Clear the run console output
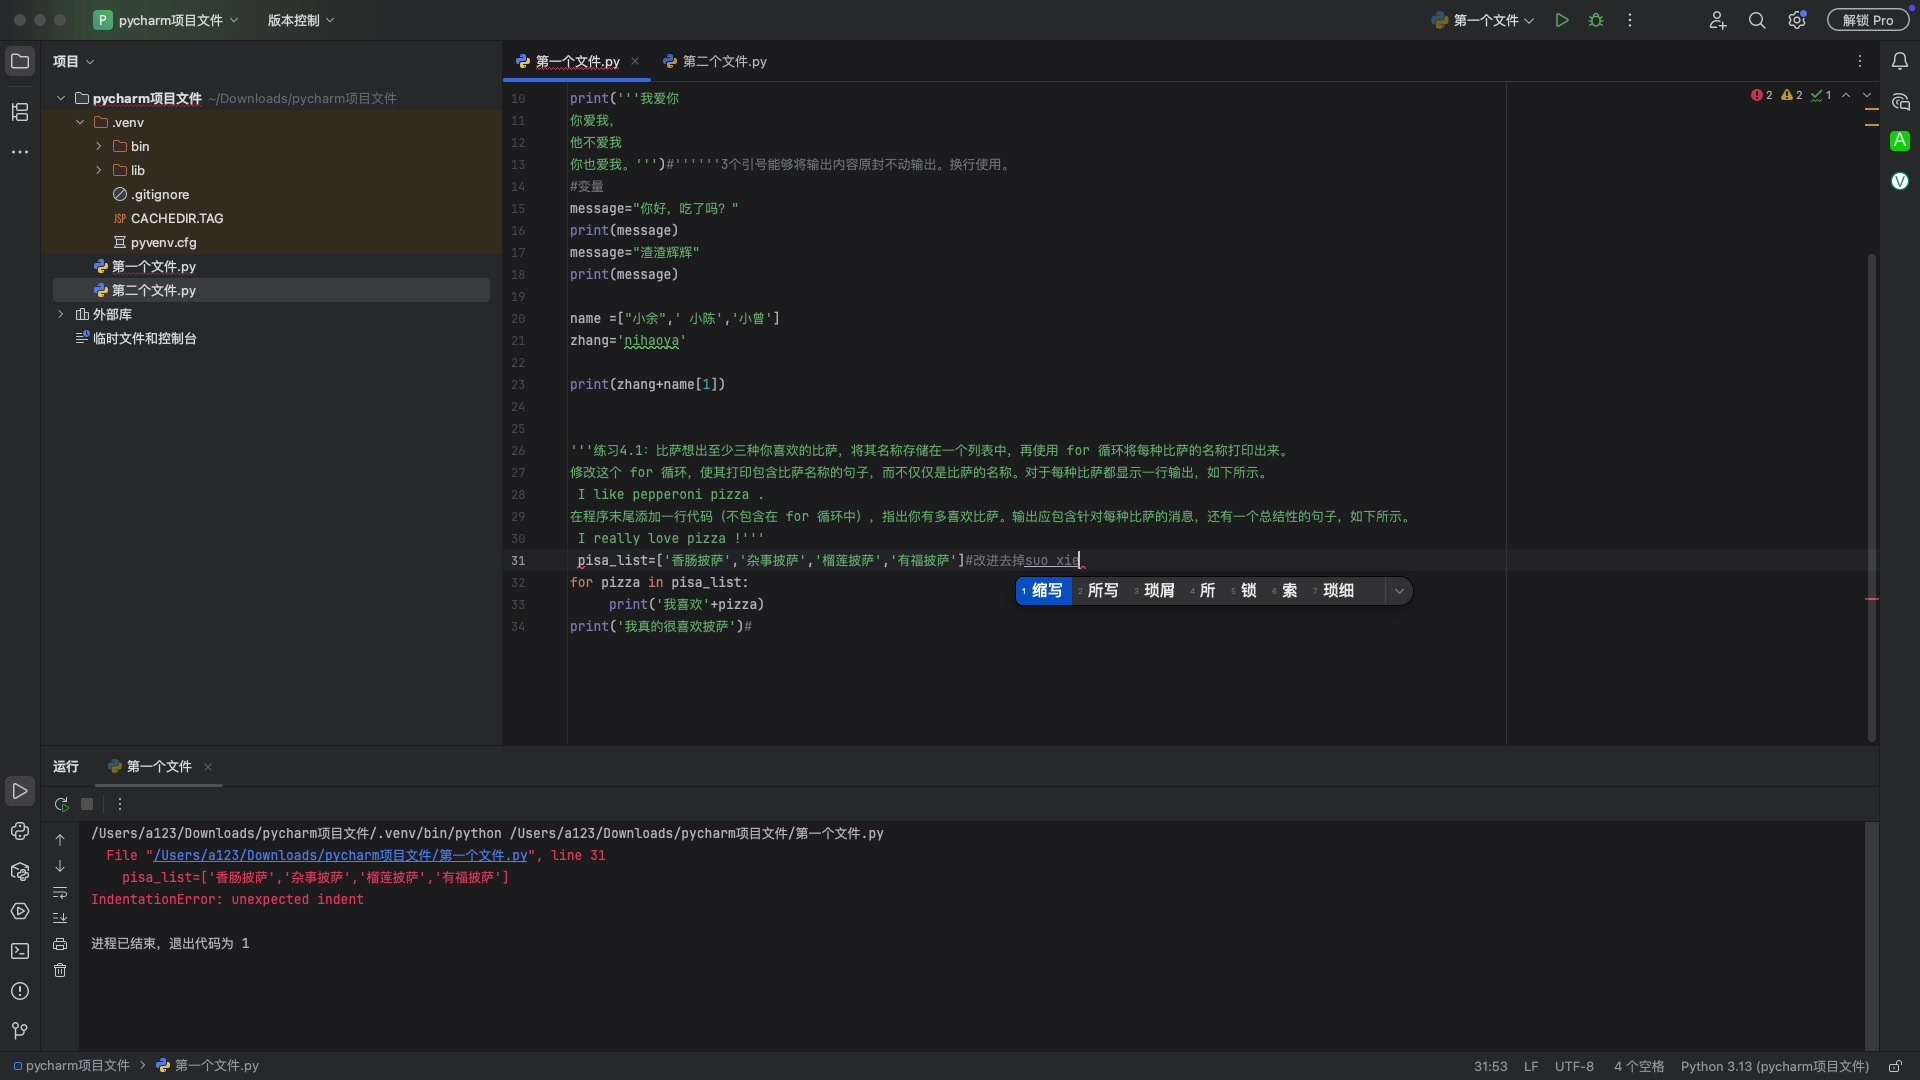1920x1080 pixels. pyautogui.click(x=60, y=969)
